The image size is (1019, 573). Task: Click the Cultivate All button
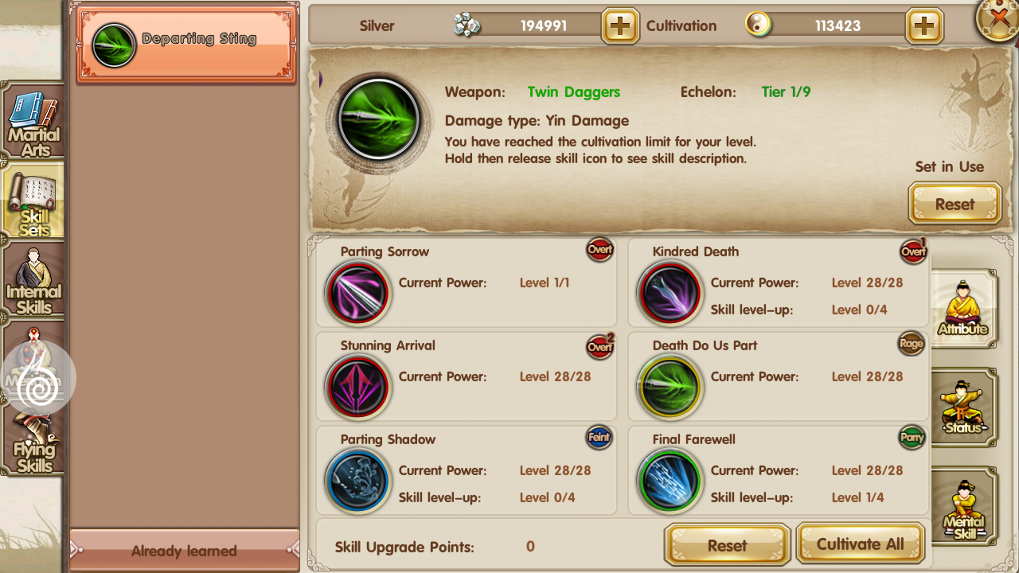coord(860,544)
